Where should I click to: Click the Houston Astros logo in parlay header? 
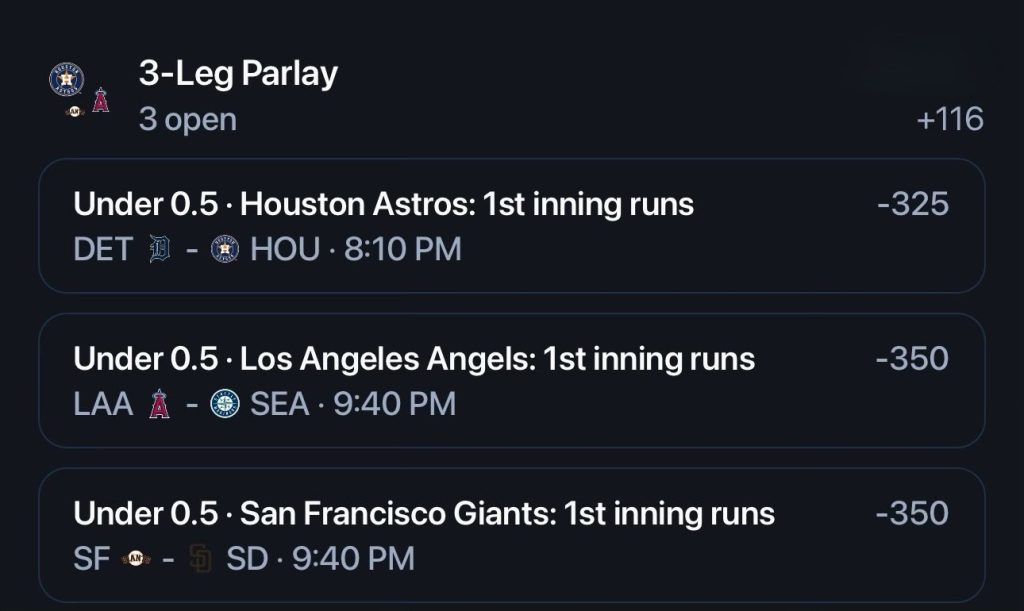coord(67,79)
